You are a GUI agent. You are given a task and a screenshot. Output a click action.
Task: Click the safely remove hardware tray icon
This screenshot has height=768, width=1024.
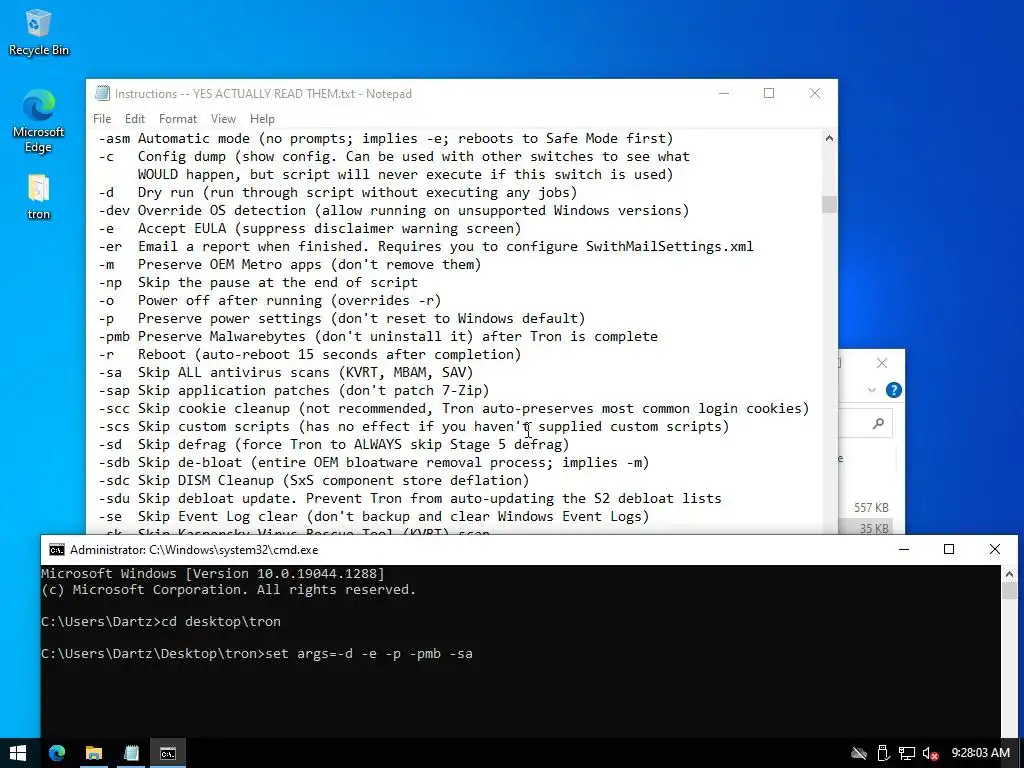883,754
